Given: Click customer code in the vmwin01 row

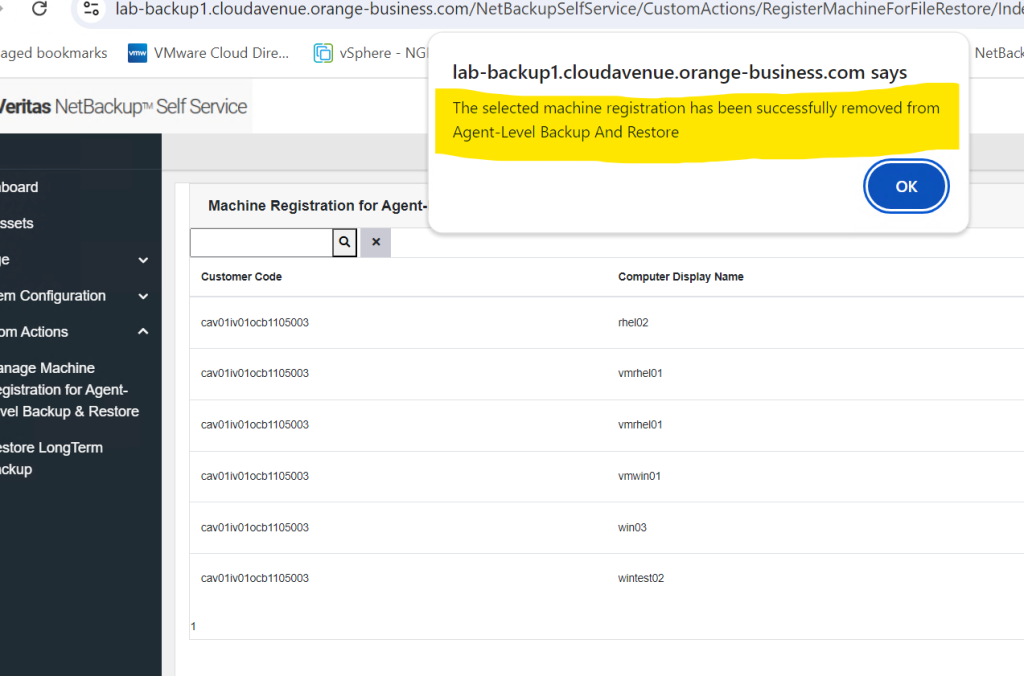Looking at the screenshot, I should (x=255, y=476).
